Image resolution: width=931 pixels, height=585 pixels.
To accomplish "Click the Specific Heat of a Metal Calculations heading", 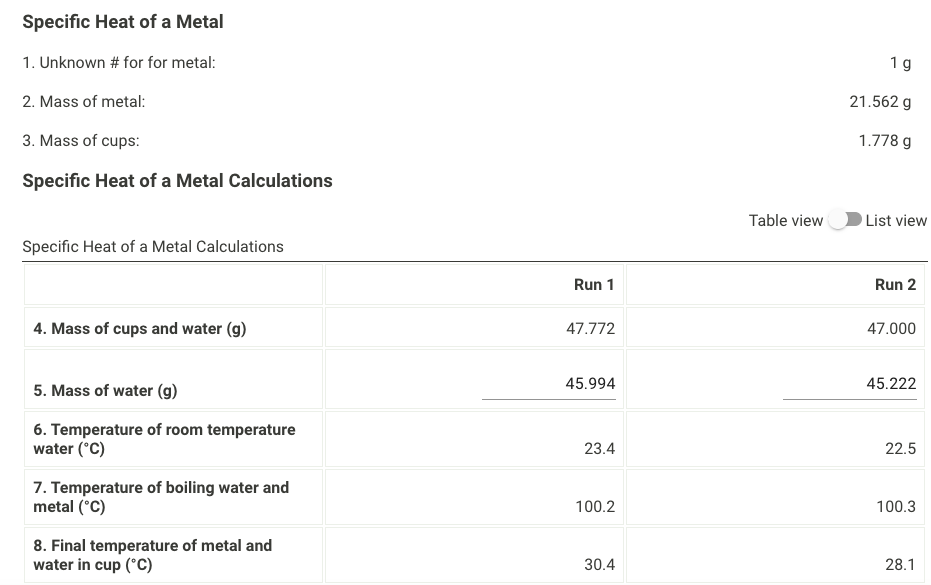I will point(178,181).
